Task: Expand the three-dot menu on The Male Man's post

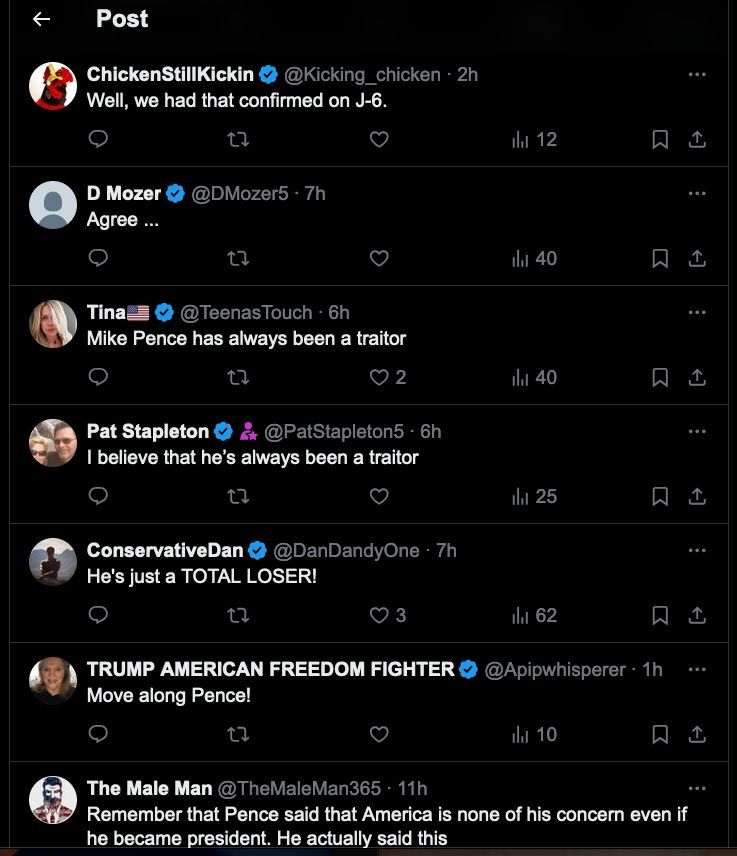Action: [697, 788]
